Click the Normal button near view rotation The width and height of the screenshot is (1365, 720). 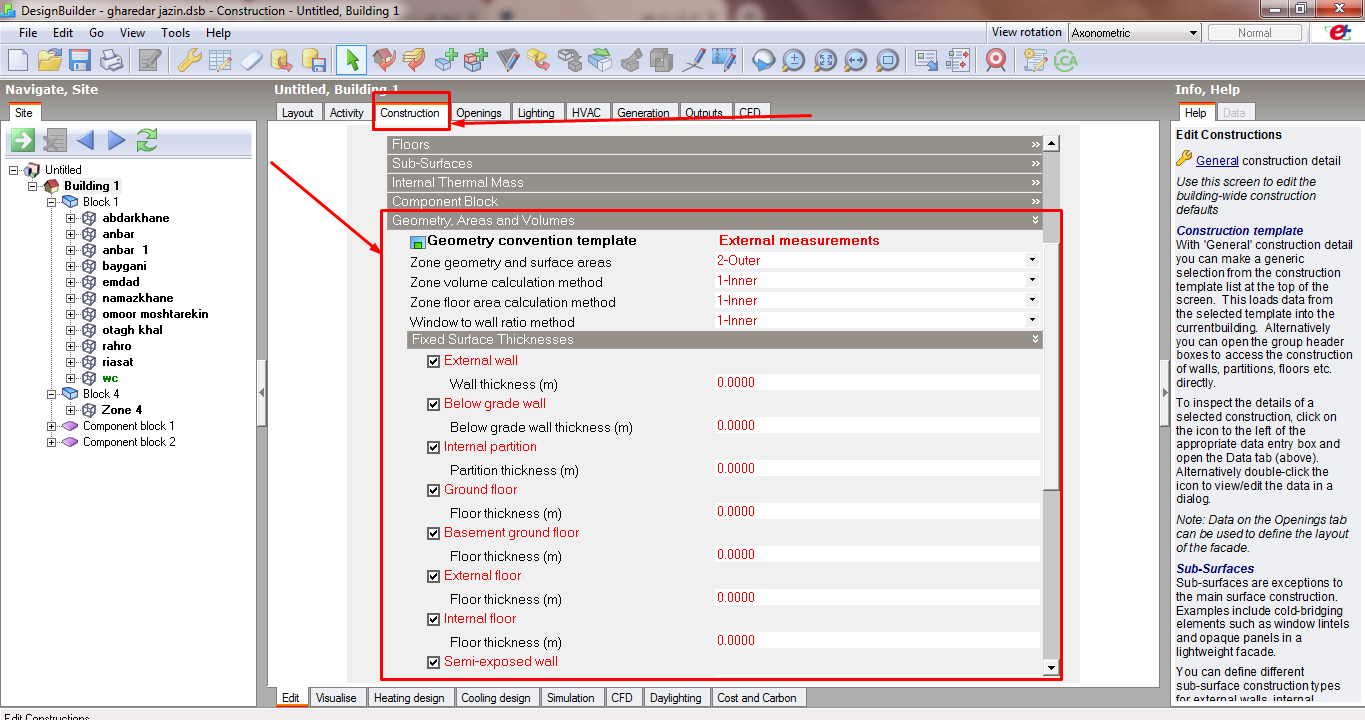pyautogui.click(x=1255, y=33)
